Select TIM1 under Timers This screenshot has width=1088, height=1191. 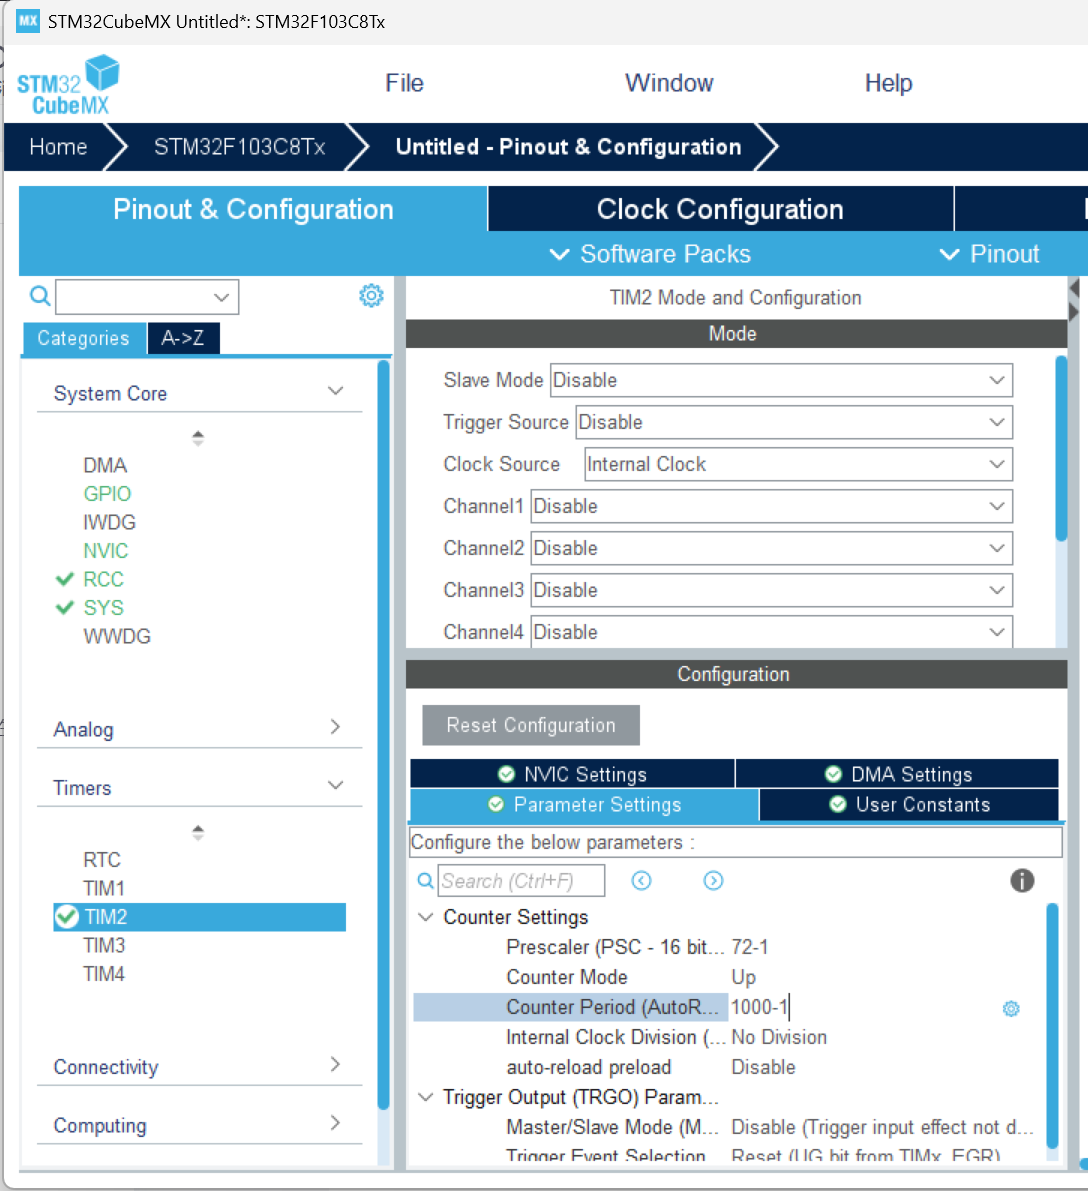click(x=104, y=888)
